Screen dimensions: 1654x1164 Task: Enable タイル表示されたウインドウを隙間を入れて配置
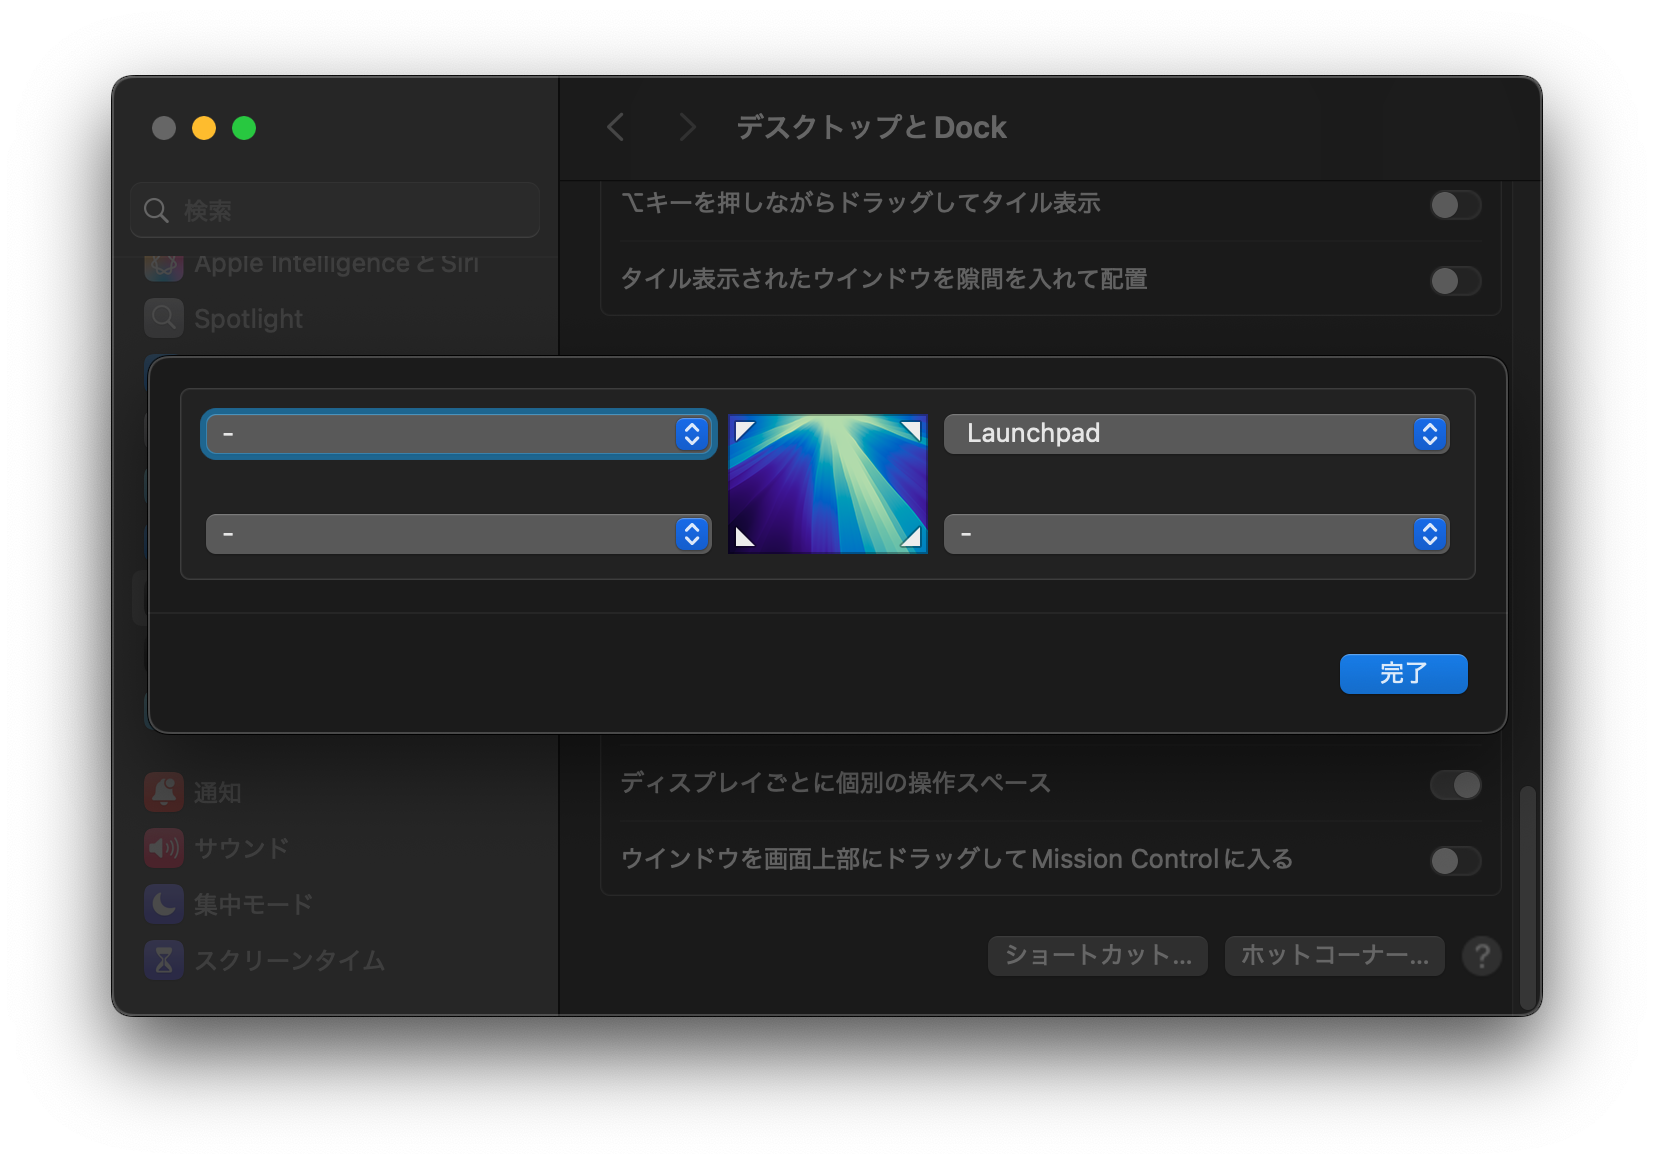click(1456, 281)
